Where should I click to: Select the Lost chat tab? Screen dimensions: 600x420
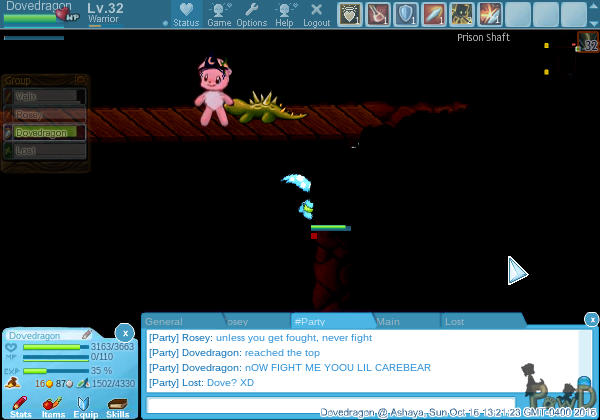[x=455, y=322]
